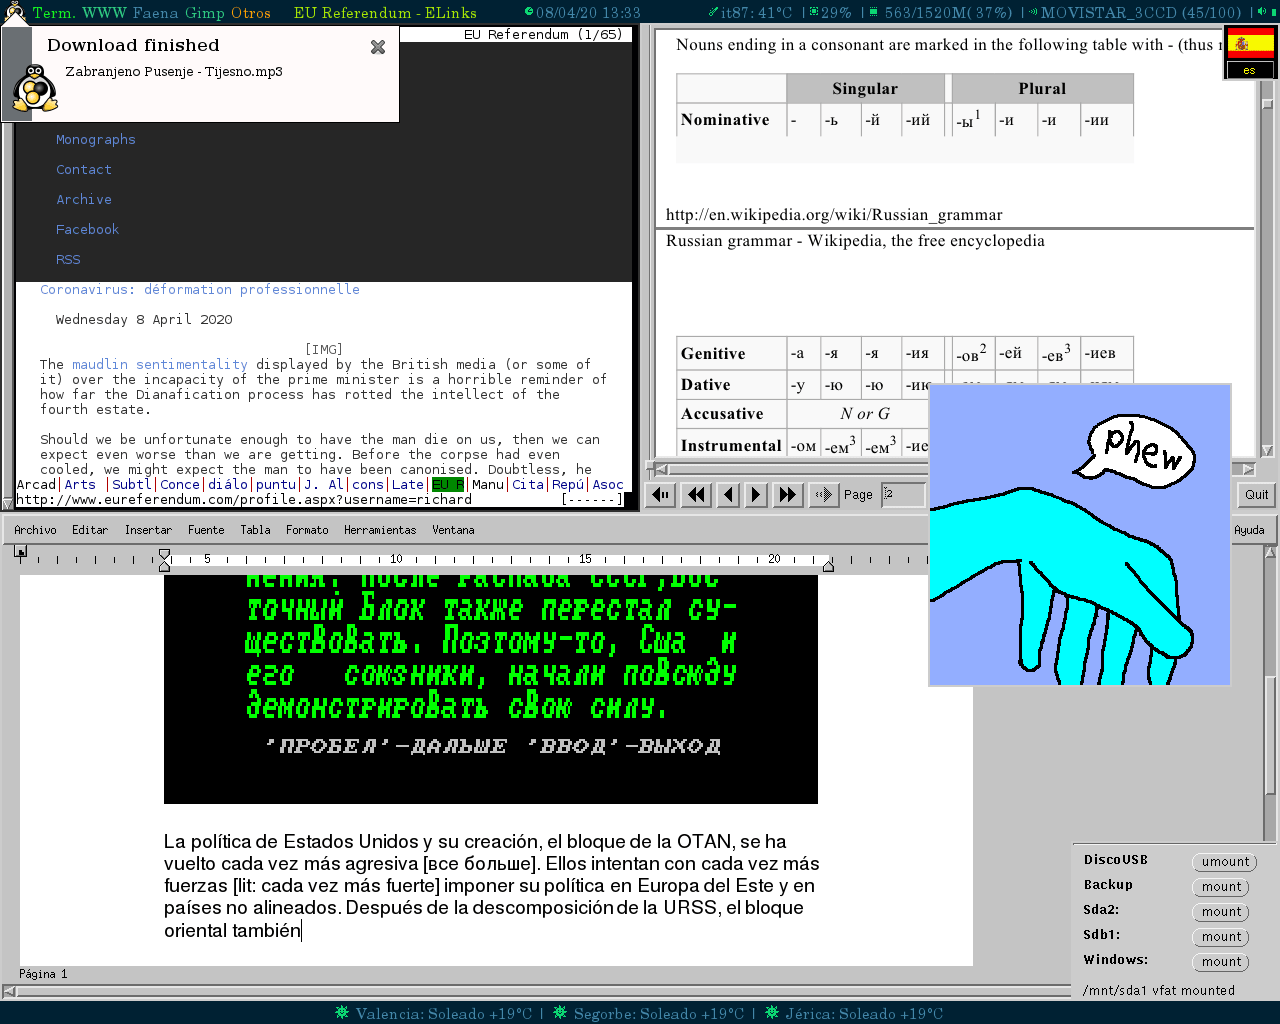
Task: Click the Quit button in document viewer
Action: [1256, 494]
